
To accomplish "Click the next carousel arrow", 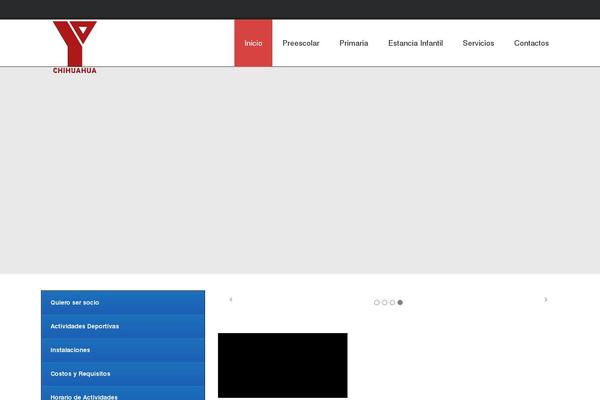I will [546, 299].
